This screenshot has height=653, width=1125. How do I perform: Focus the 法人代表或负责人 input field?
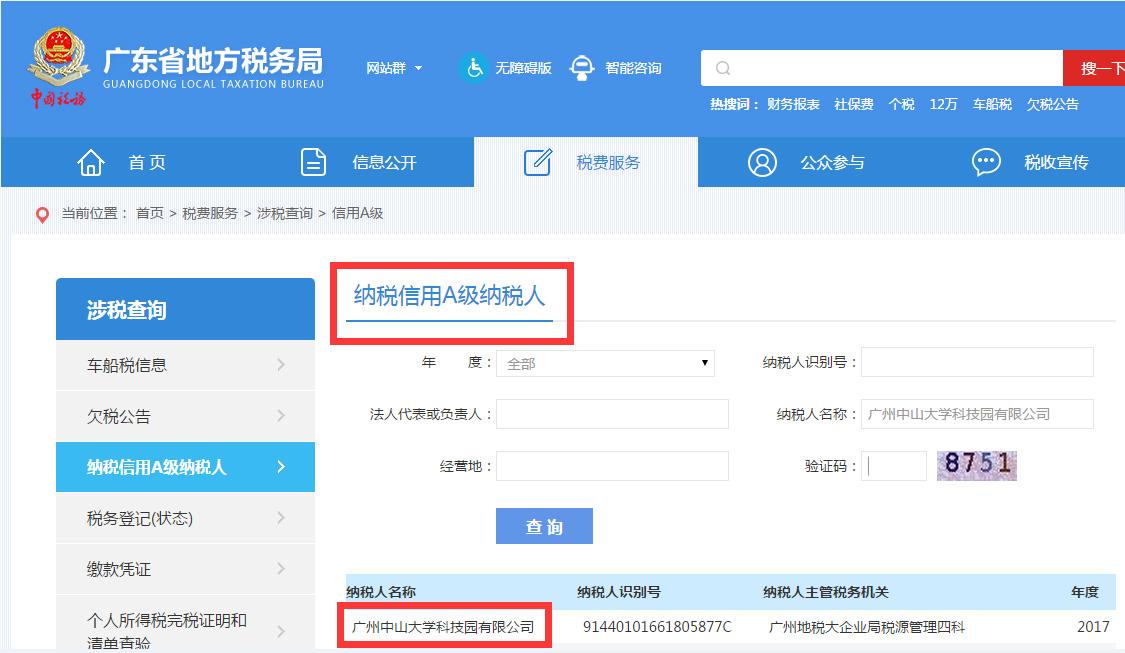(x=612, y=414)
